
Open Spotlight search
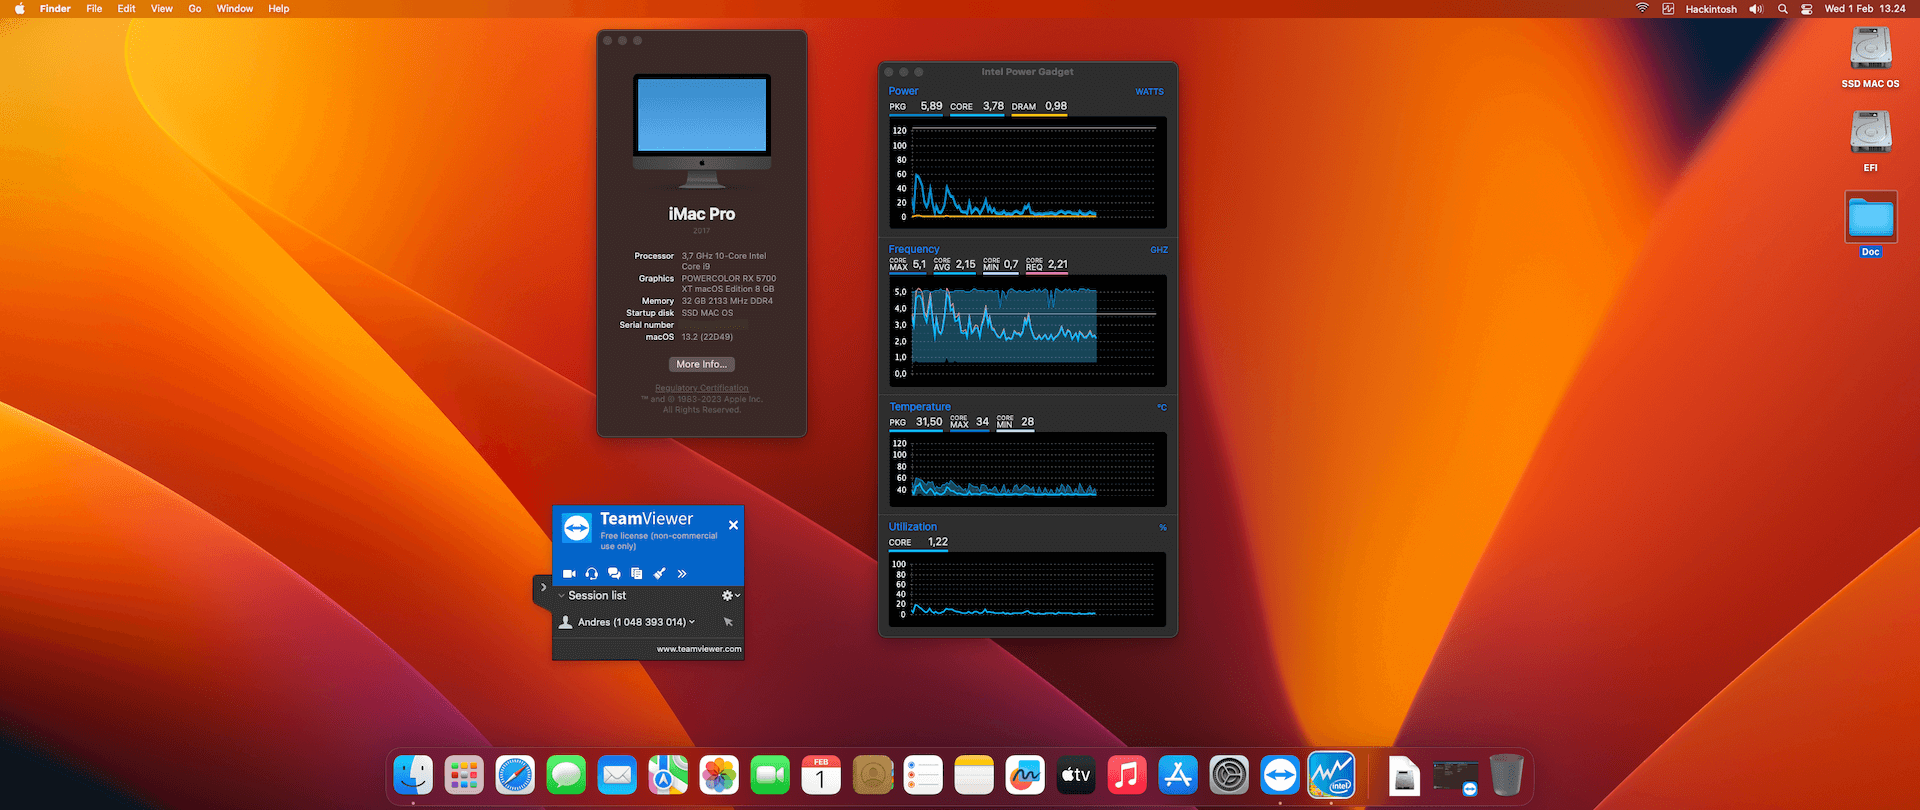coord(1782,9)
